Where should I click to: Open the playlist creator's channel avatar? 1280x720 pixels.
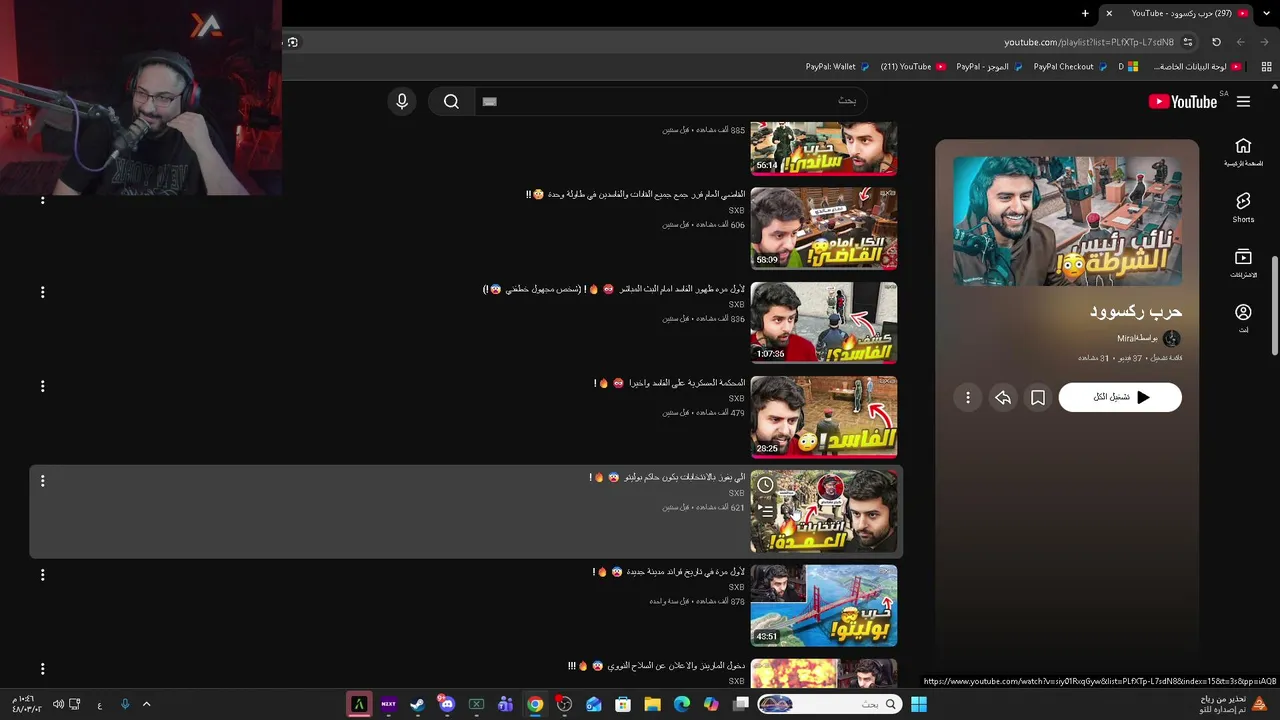[1172, 338]
